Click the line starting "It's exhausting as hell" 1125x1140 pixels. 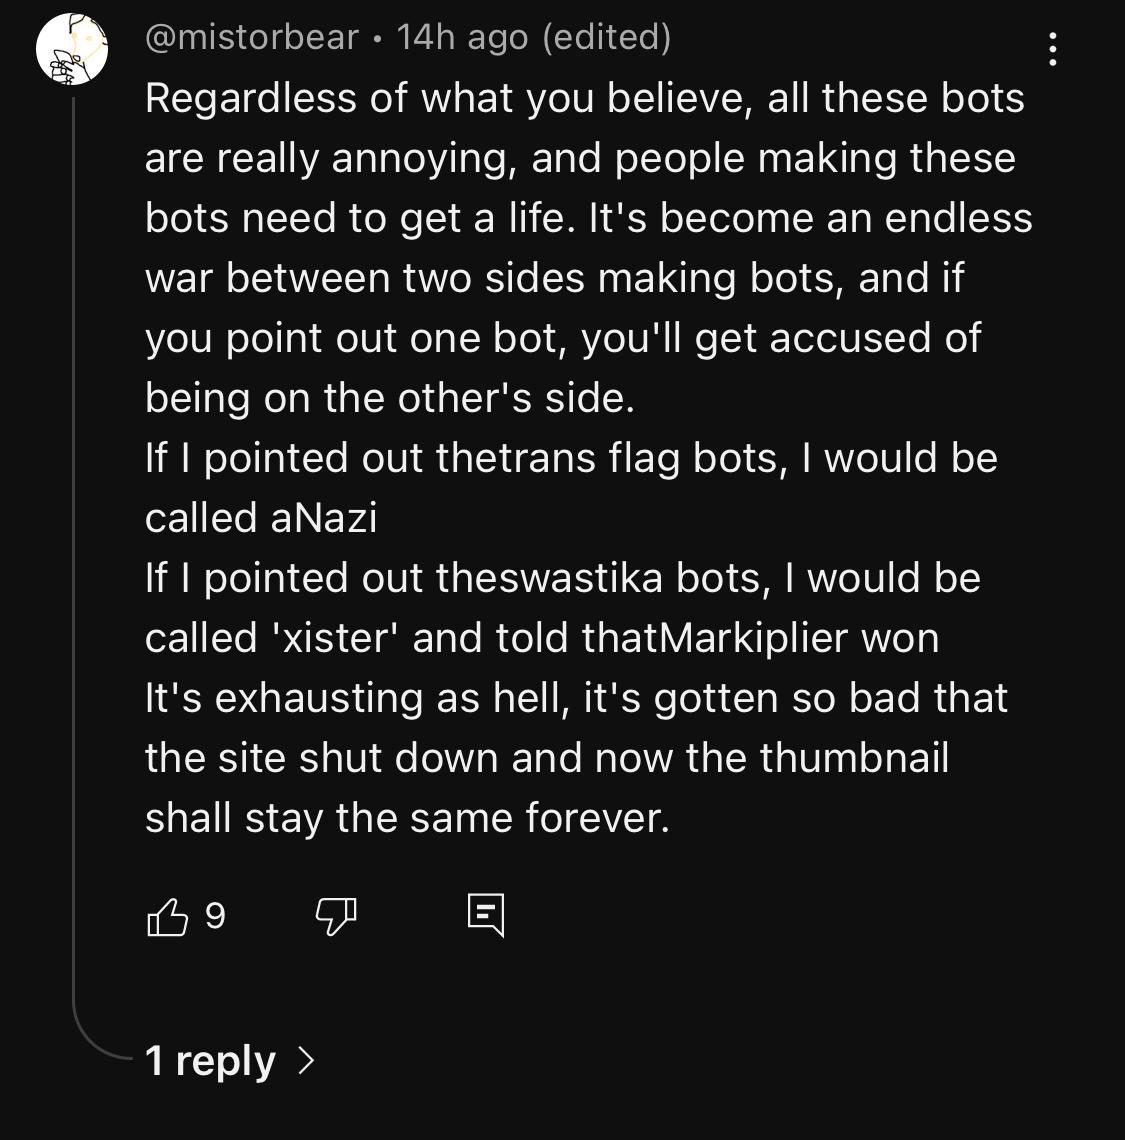tap(576, 698)
